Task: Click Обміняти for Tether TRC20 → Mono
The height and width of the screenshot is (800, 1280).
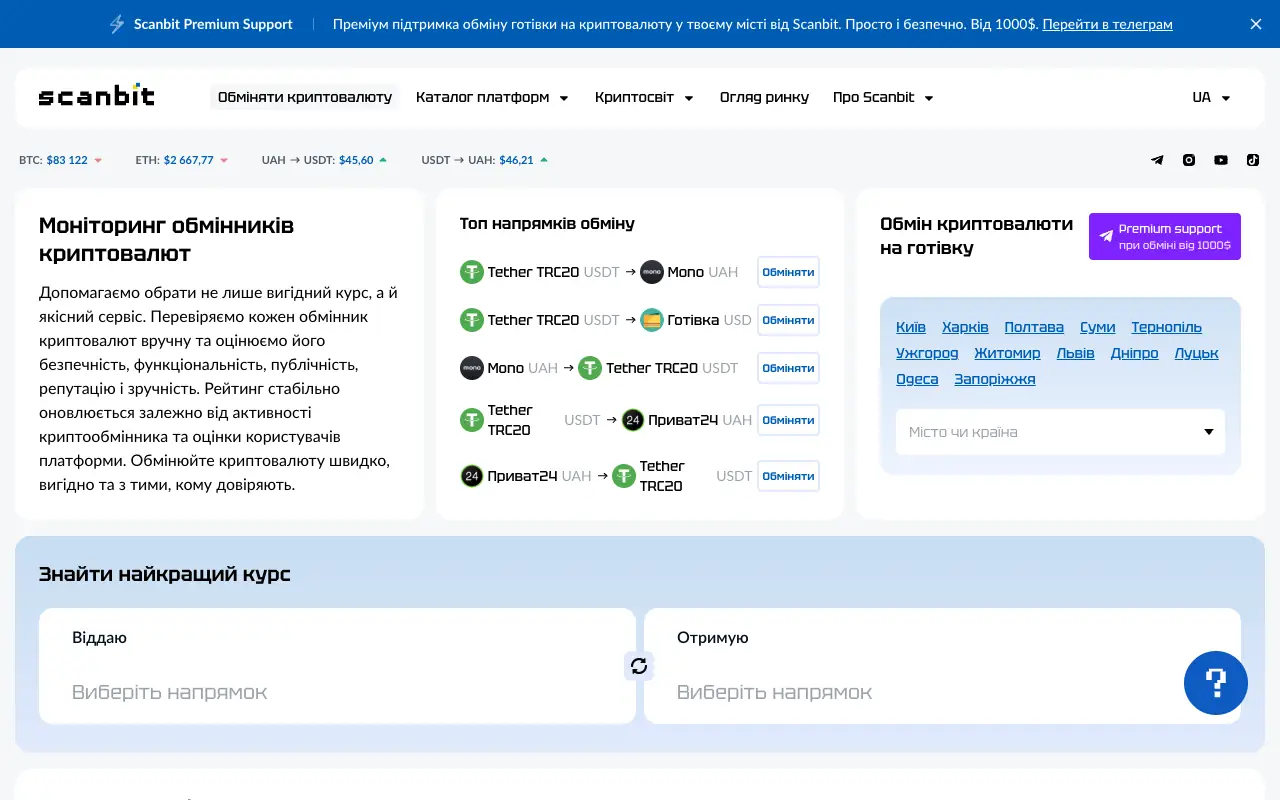Action: [788, 272]
